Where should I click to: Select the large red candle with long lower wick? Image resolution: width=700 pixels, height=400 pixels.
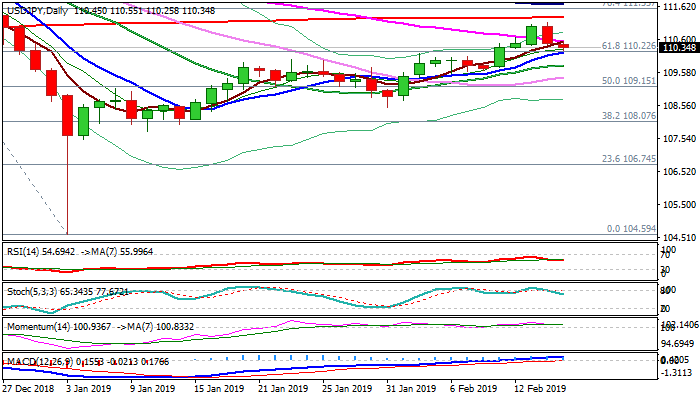tap(67, 115)
